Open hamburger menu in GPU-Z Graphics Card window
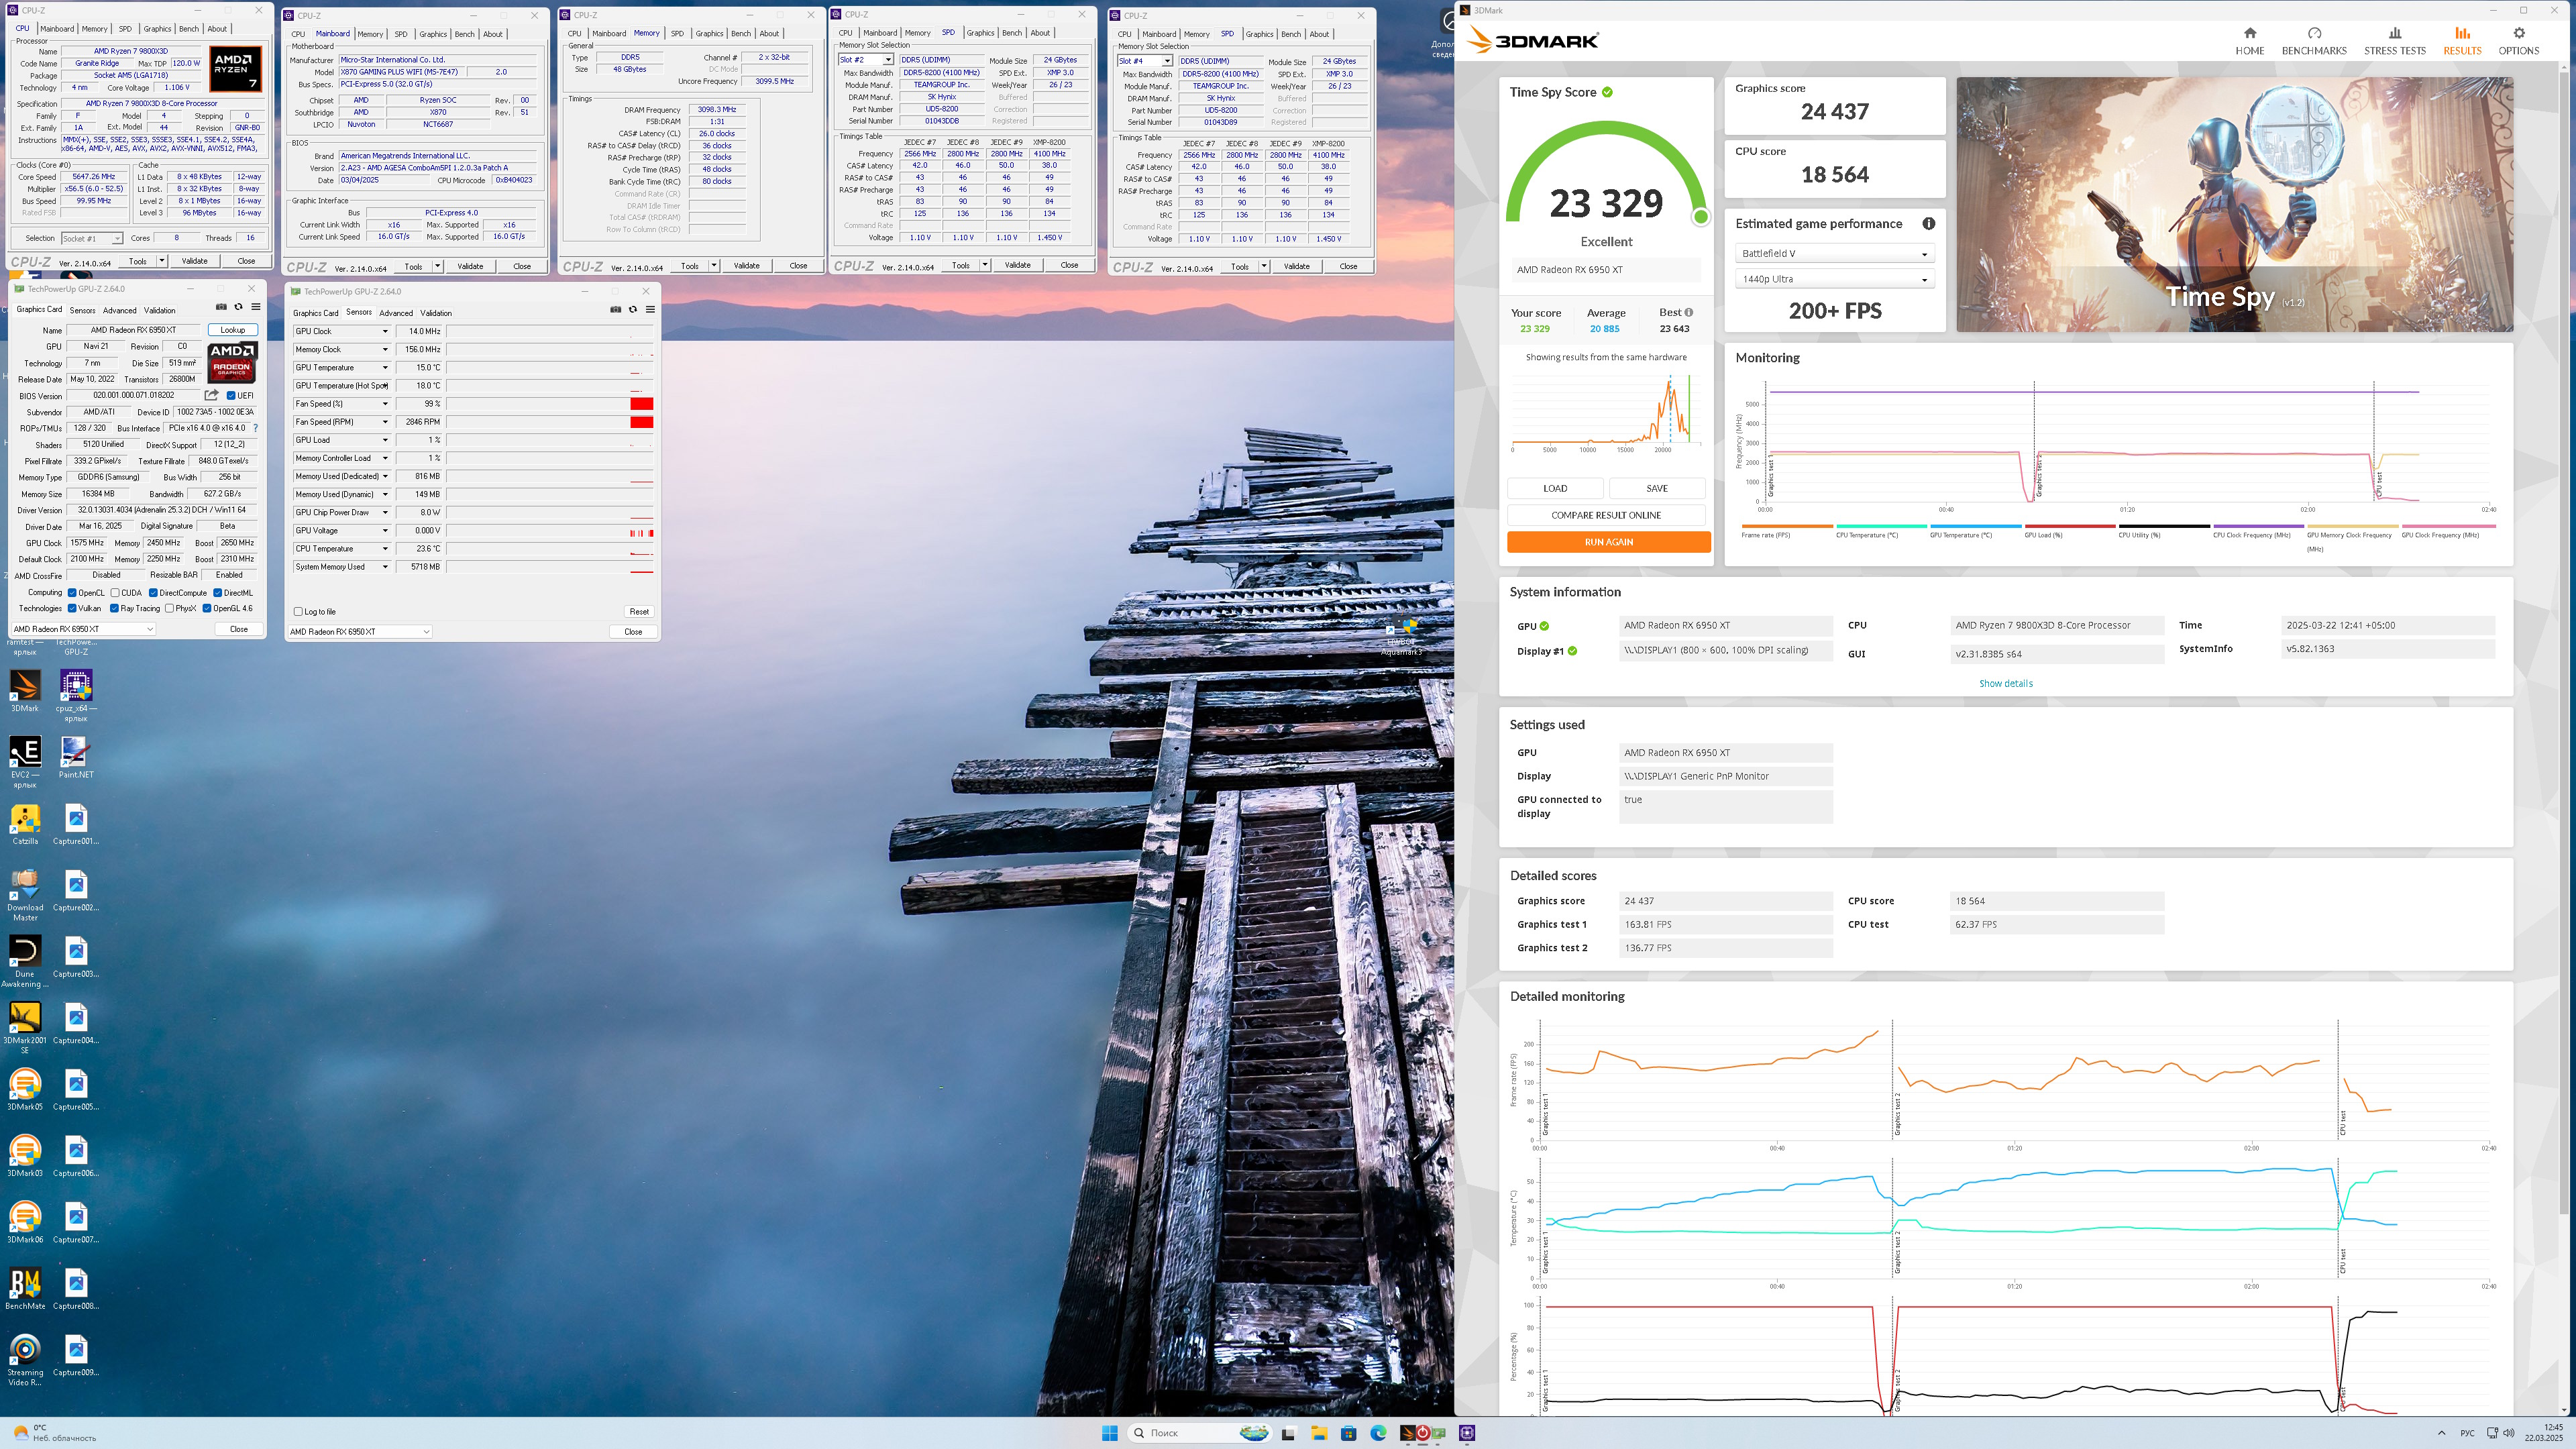This screenshot has width=2576, height=1449. [x=256, y=307]
